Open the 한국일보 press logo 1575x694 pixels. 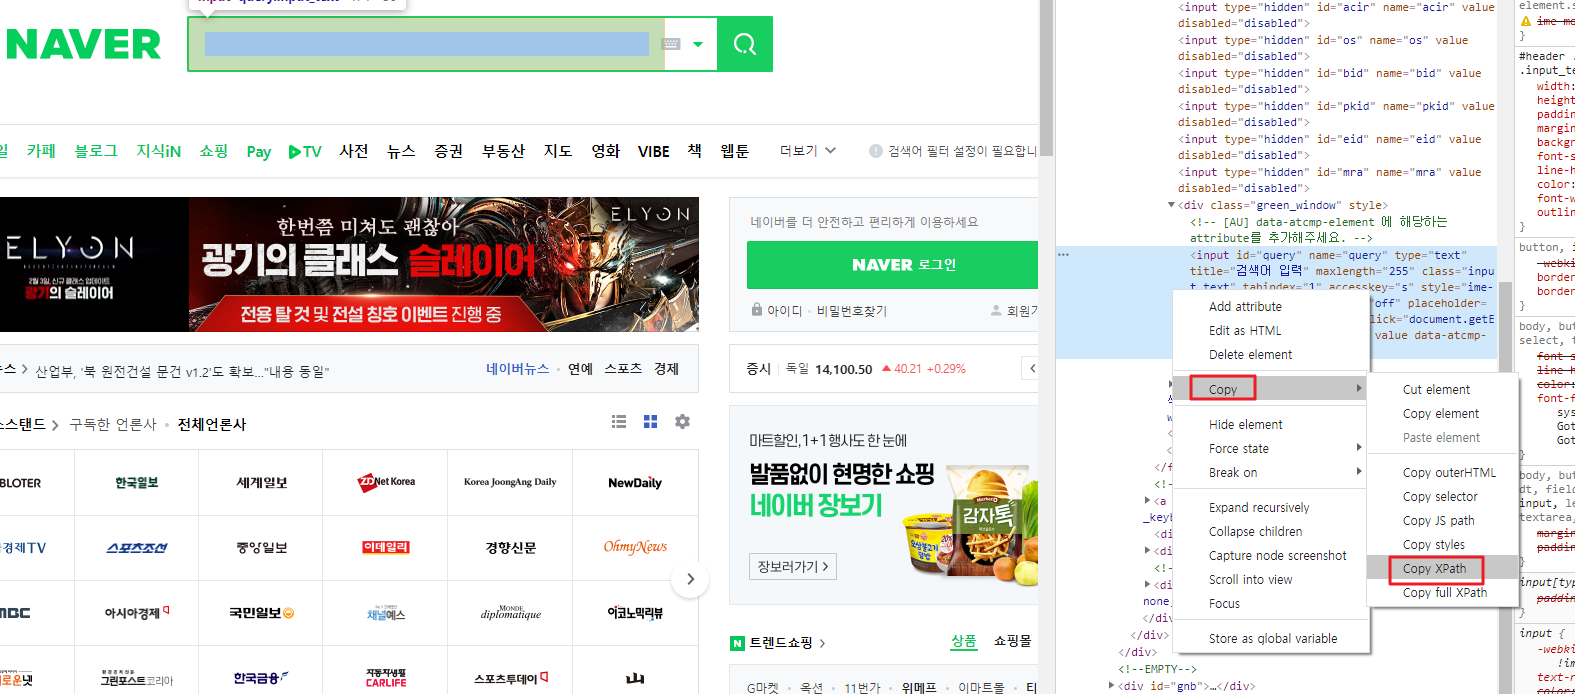tap(136, 483)
